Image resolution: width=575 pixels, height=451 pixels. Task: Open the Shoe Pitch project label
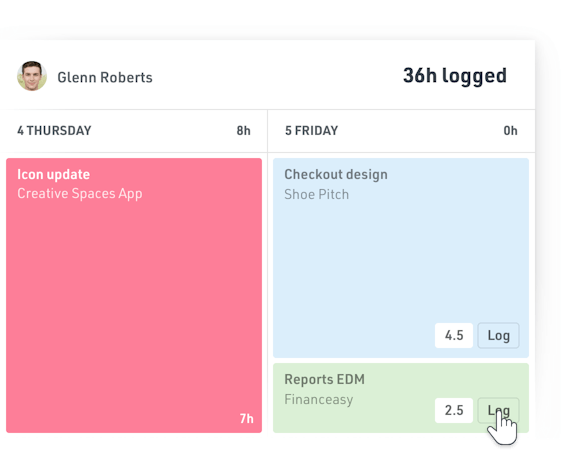tap(316, 194)
